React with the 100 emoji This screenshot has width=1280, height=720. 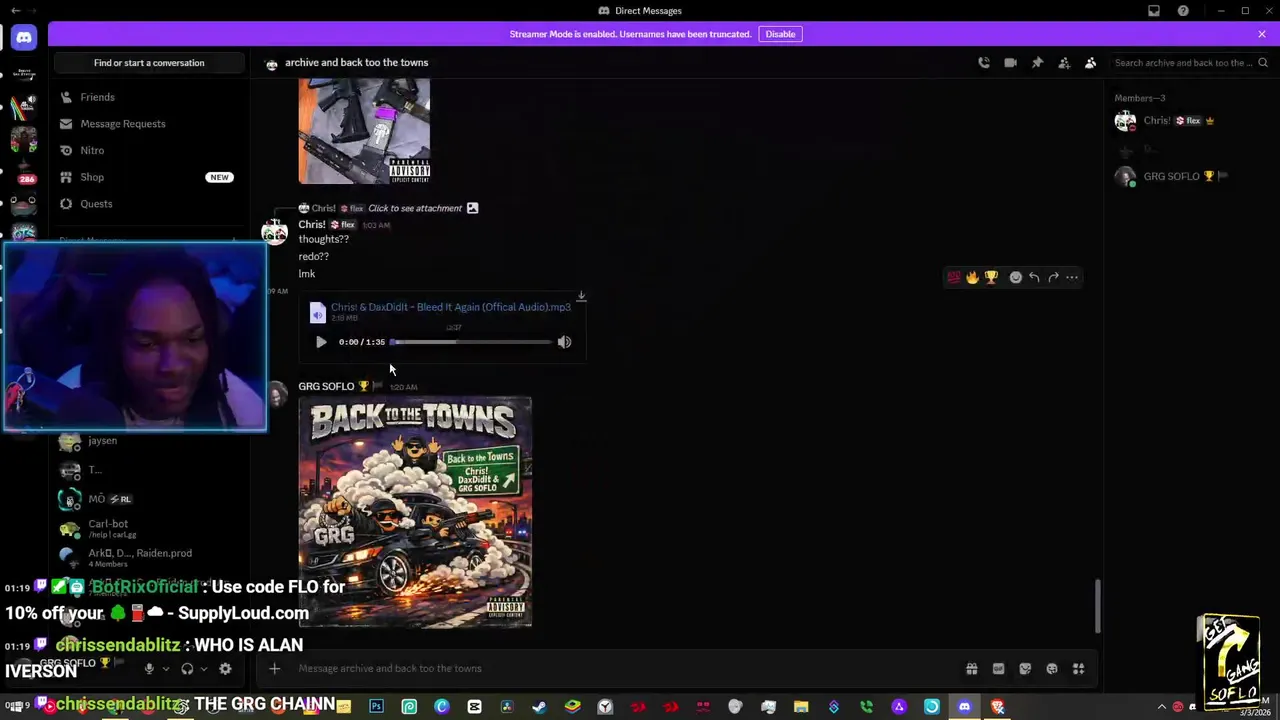954,277
